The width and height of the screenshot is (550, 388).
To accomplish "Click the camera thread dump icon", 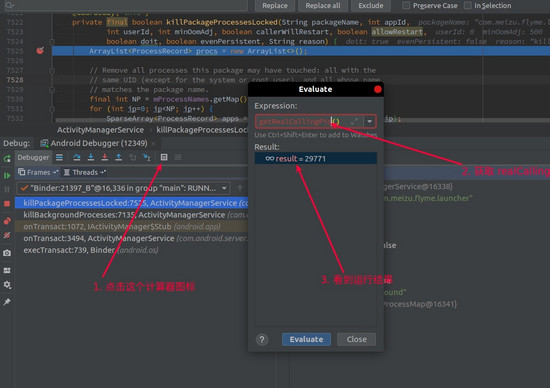I will coord(7,253).
